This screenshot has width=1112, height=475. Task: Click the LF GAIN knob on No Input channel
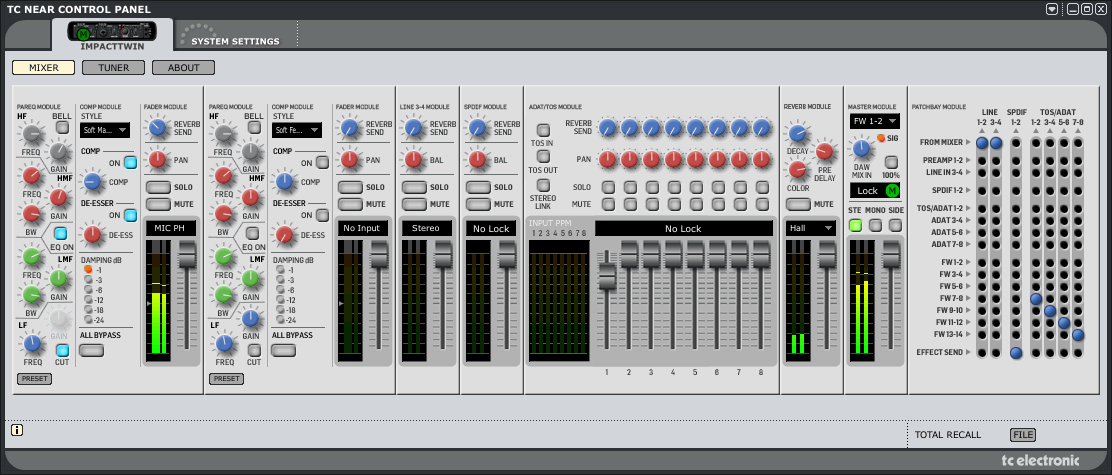[x=250, y=318]
